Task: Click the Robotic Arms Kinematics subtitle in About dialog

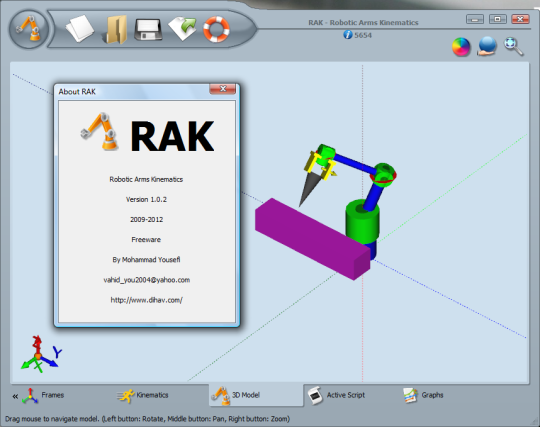Action: pyautogui.click(x=146, y=179)
